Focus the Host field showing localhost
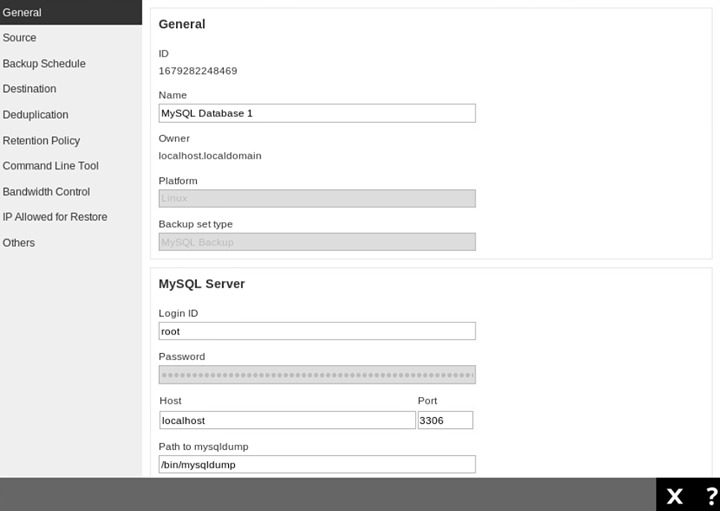720x511 pixels. coord(287,421)
